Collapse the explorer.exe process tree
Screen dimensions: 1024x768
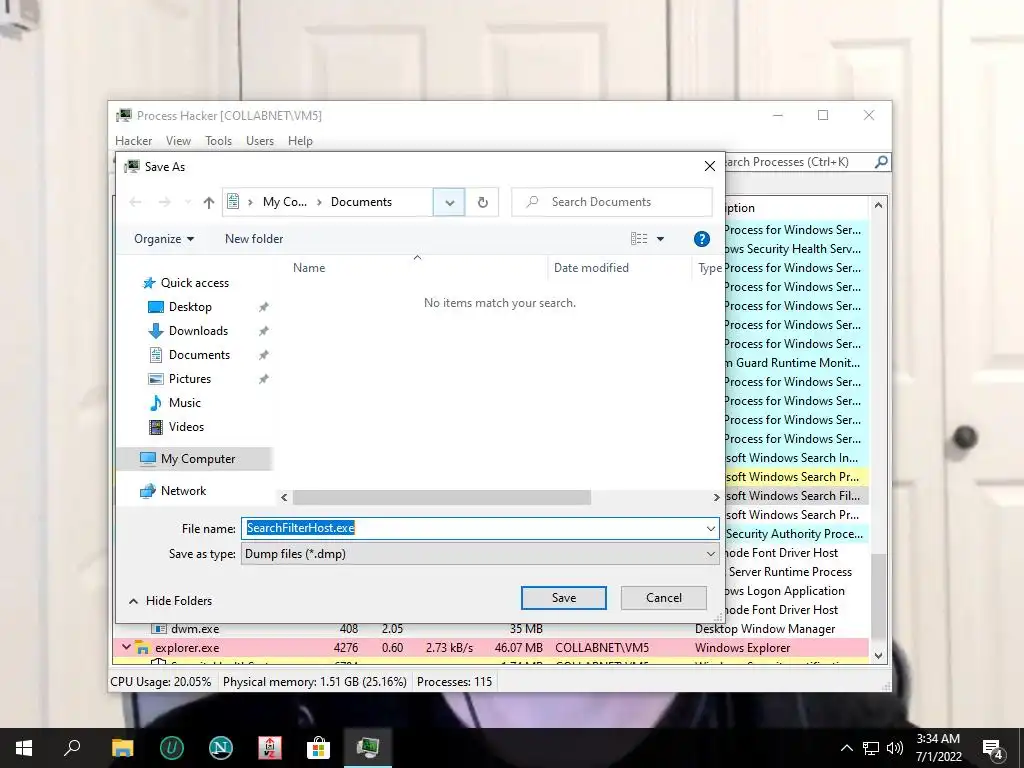click(126, 648)
